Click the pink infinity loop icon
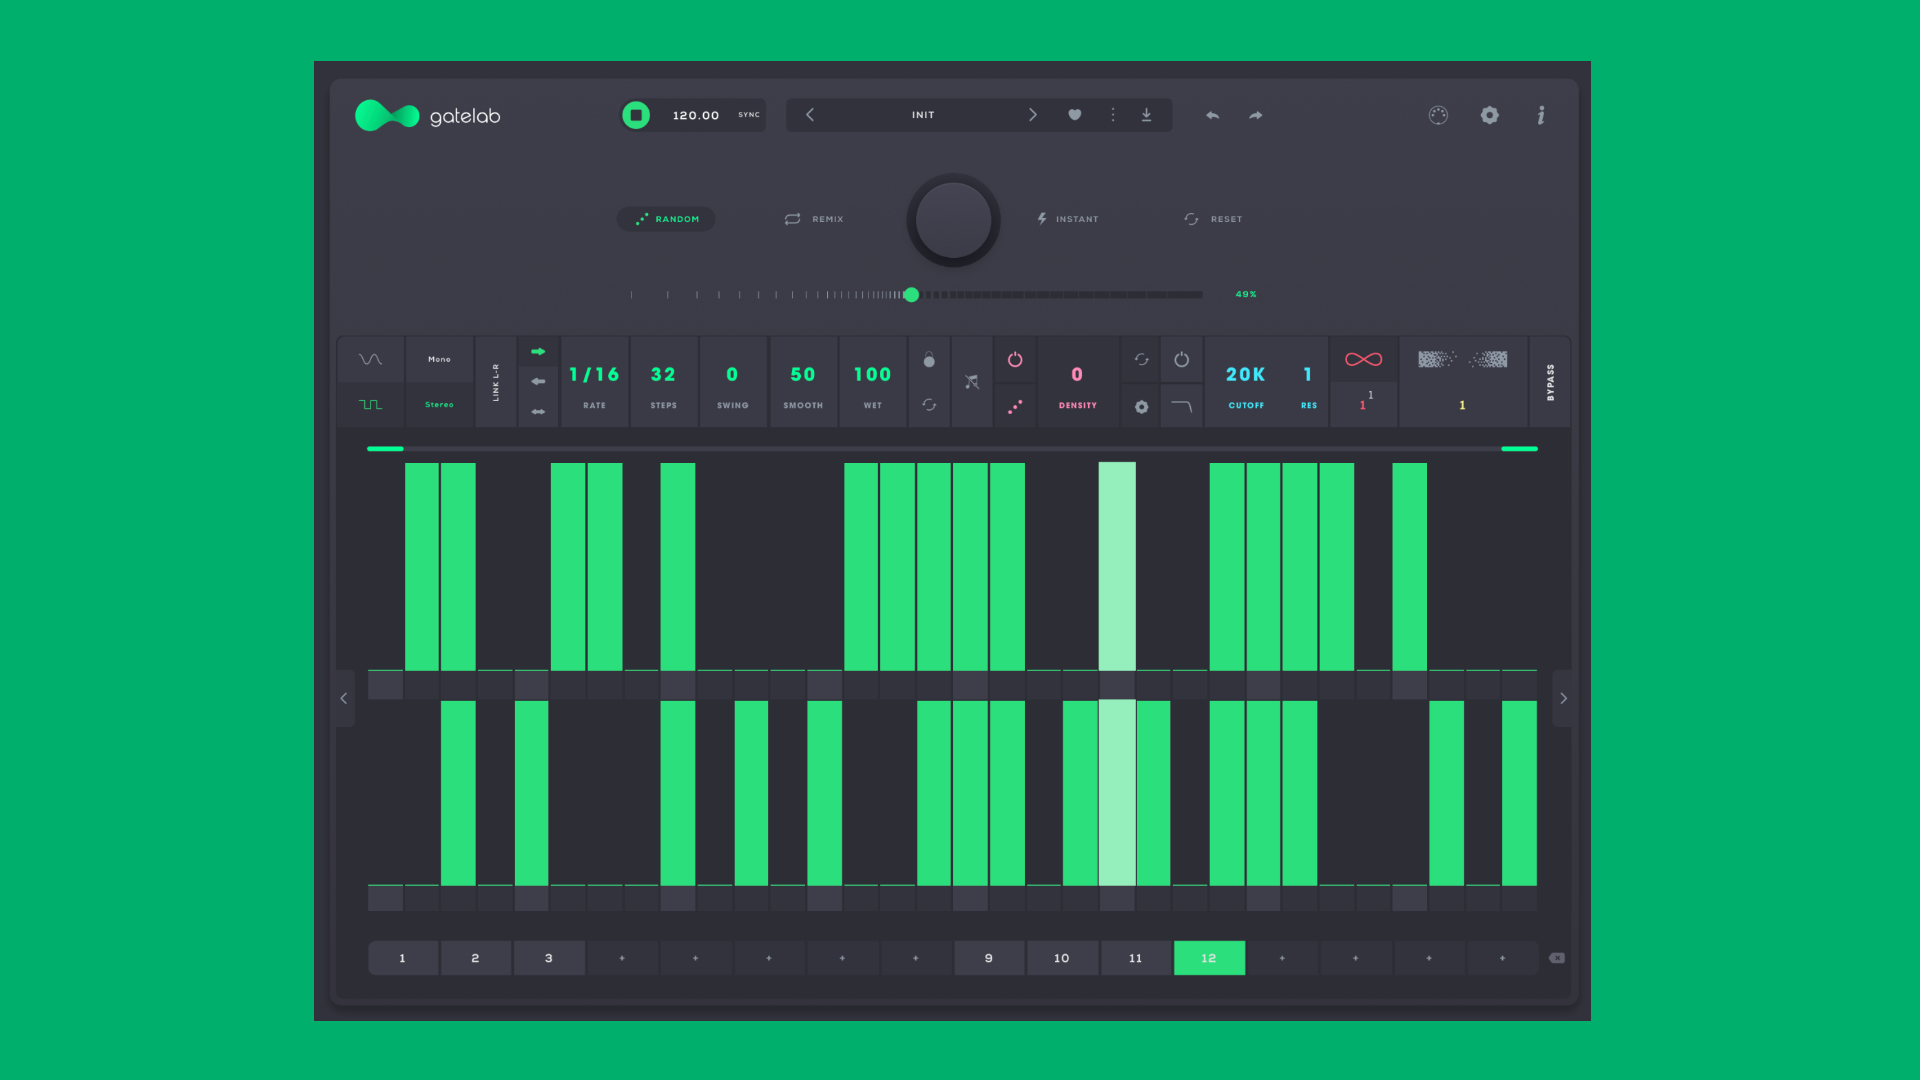This screenshot has width=1920, height=1080. point(1363,359)
